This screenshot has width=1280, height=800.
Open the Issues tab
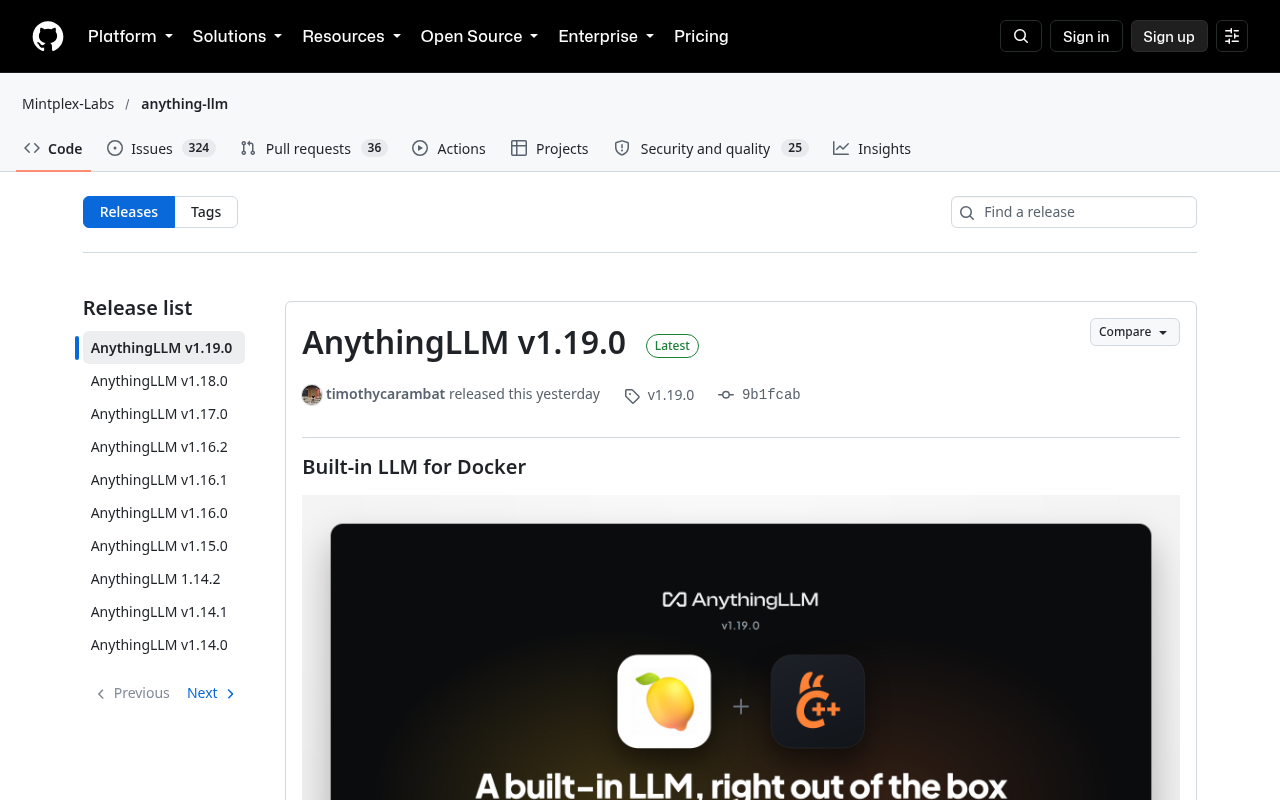(160, 148)
